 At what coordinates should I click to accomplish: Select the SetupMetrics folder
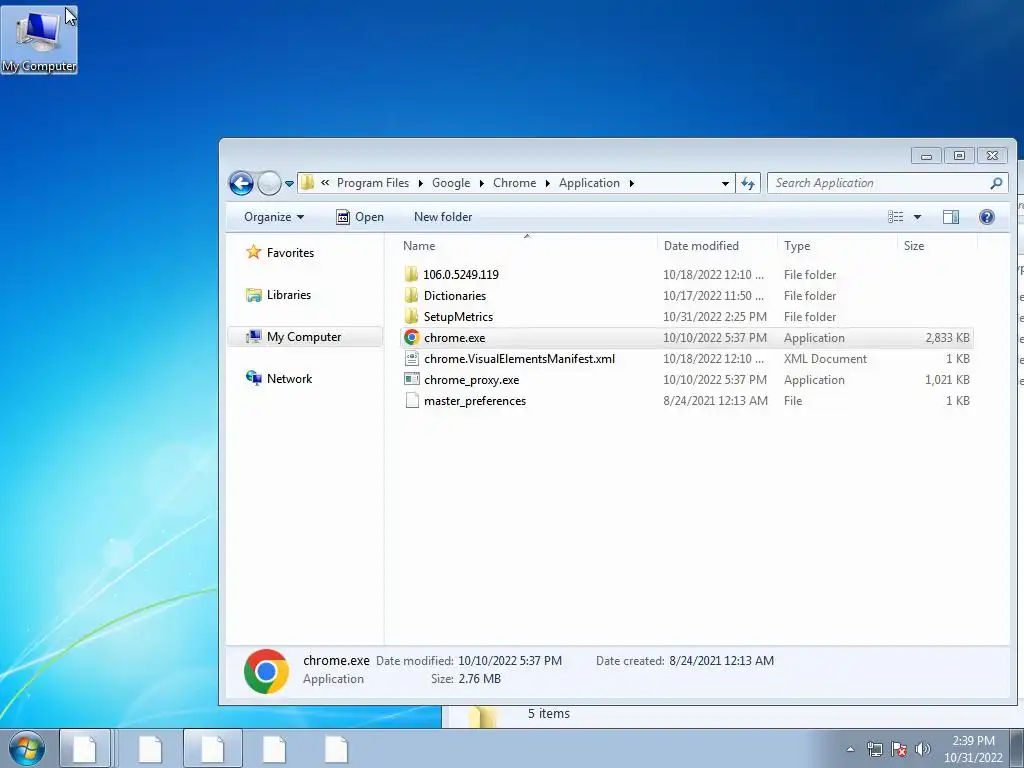click(458, 316)
